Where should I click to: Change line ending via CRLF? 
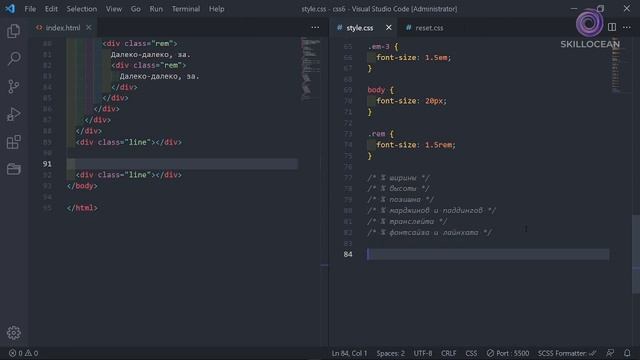[448, 353]
